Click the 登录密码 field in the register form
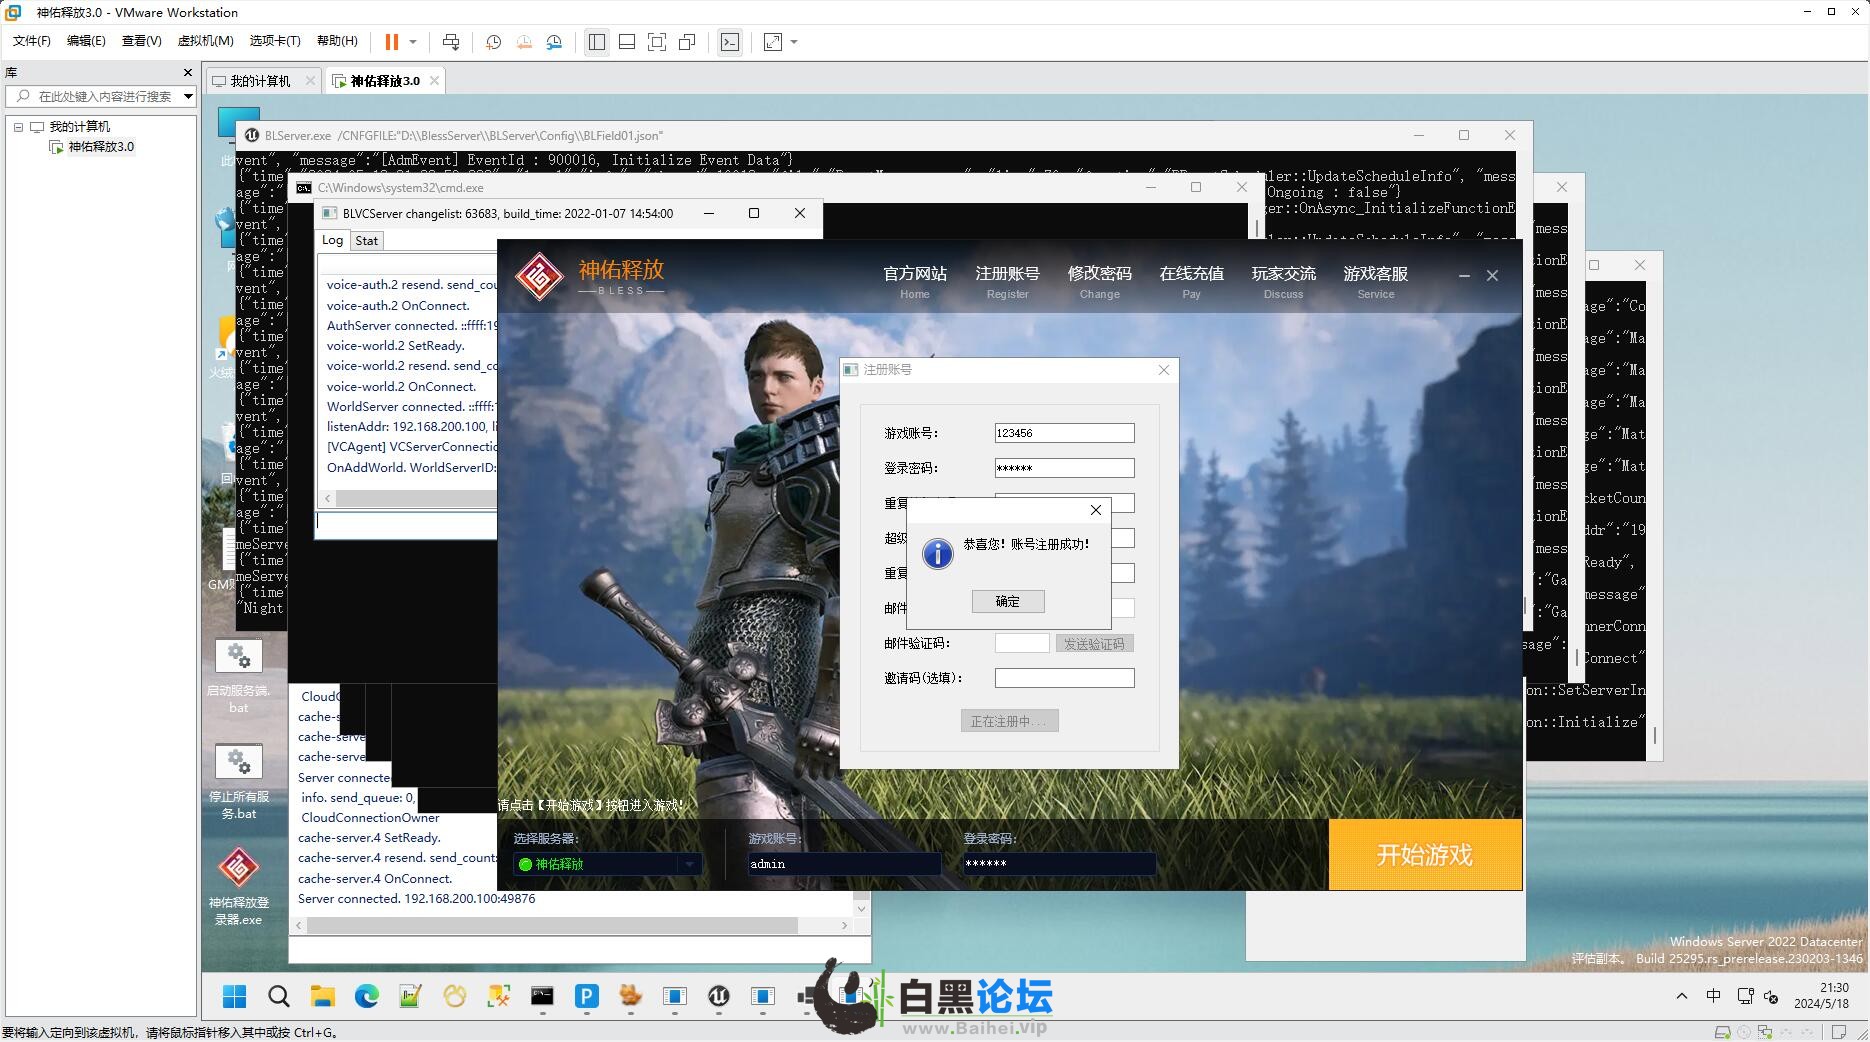 click(x=1064, y=468)
